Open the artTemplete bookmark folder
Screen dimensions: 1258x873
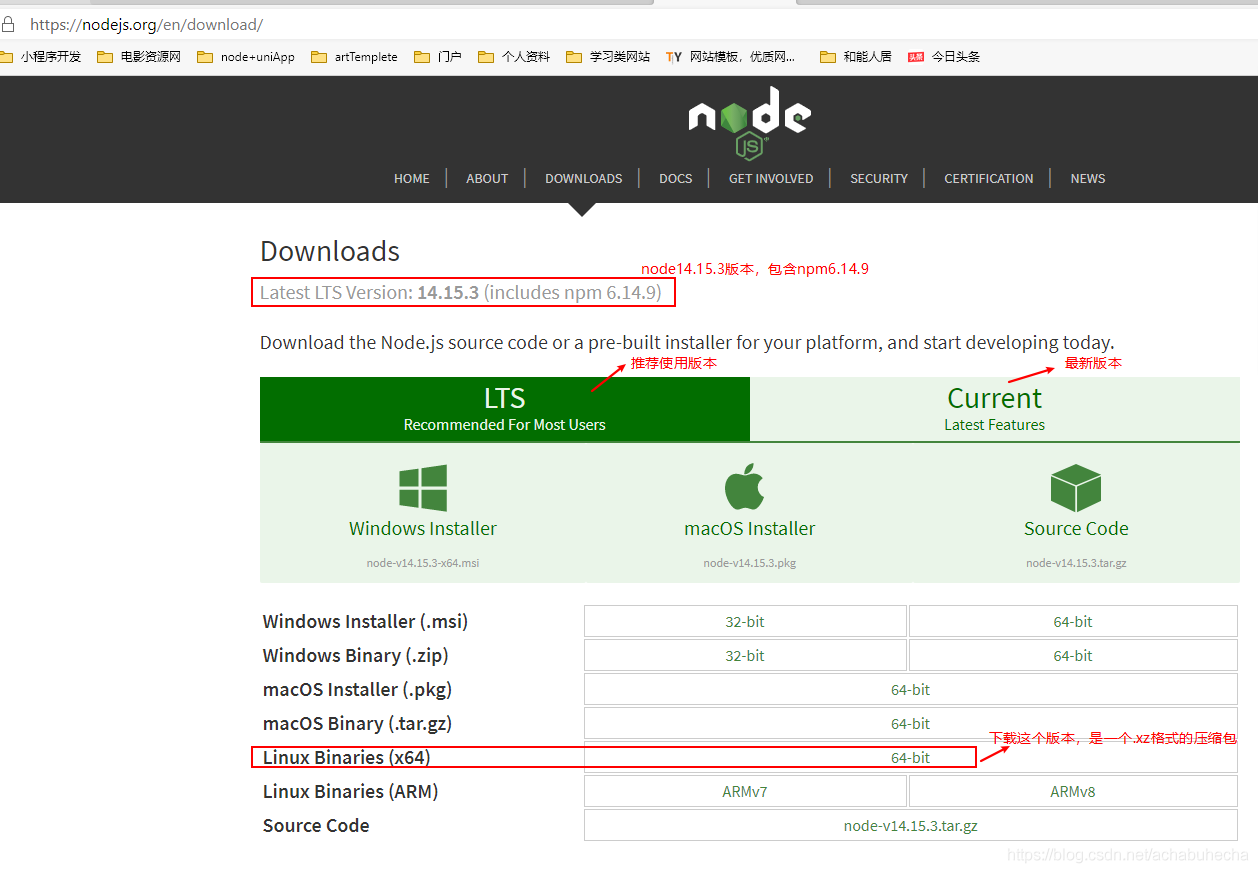click(354, 57)
